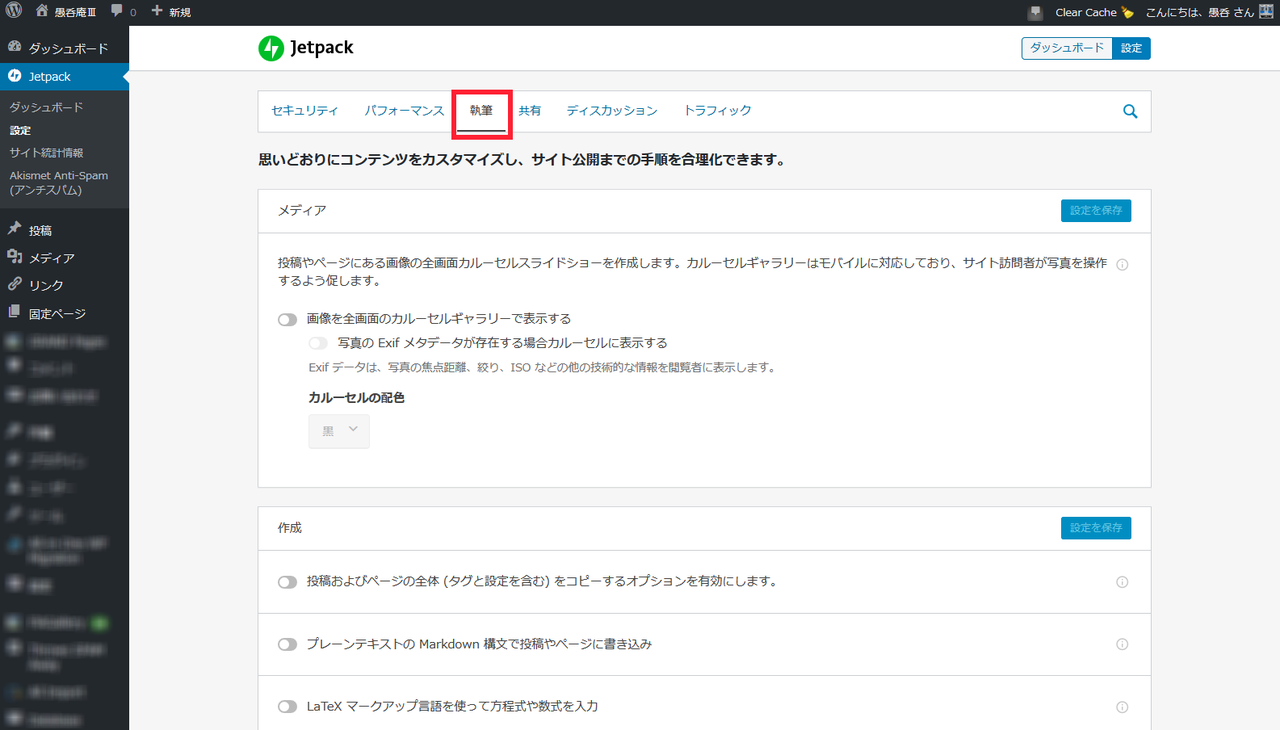Click 設定を保存 in the メディア section
Viewport: 1280px width, 730px height.
[x=1095, y=211]
